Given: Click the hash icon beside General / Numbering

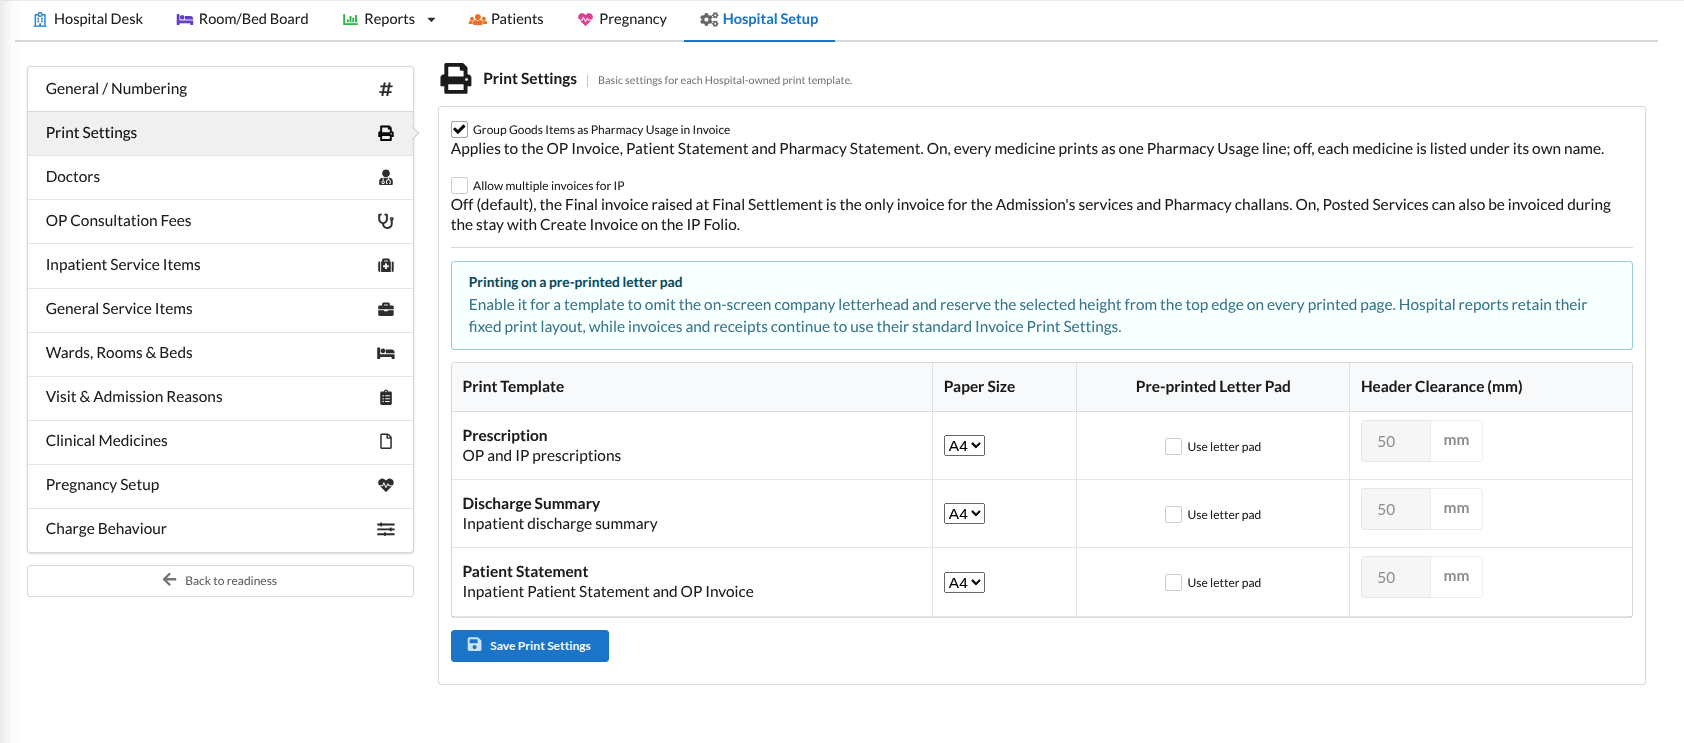Looking at the screenshot, I should pyautogui.click(x=386, y=89).
